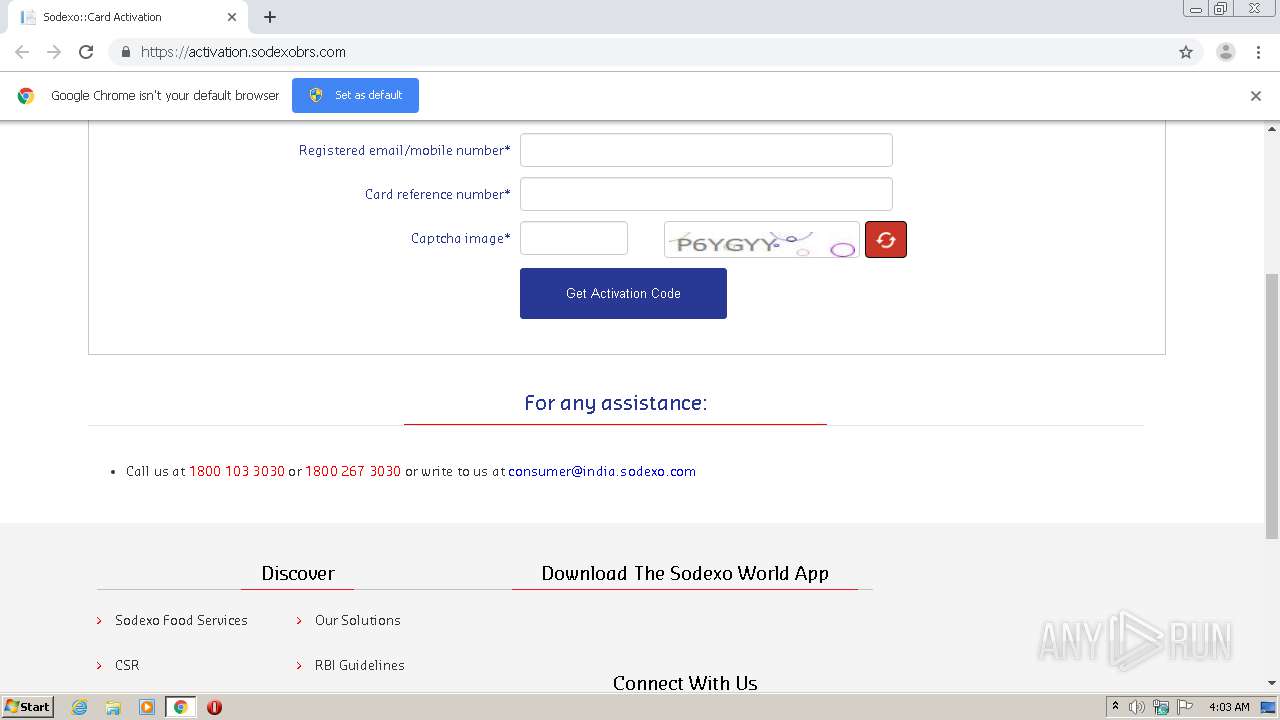Click scrollbar down arrow
The image size is (1280, 720).
tap(1272, 683)
